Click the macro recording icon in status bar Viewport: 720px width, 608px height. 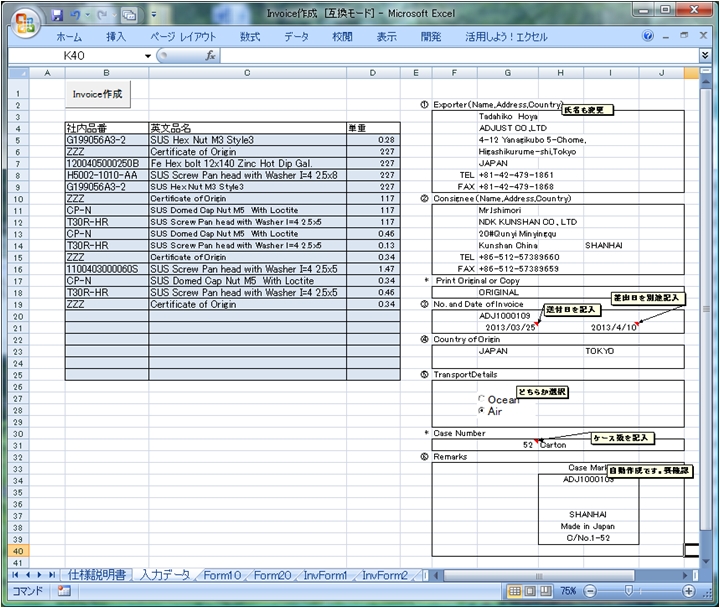point(64,591)
